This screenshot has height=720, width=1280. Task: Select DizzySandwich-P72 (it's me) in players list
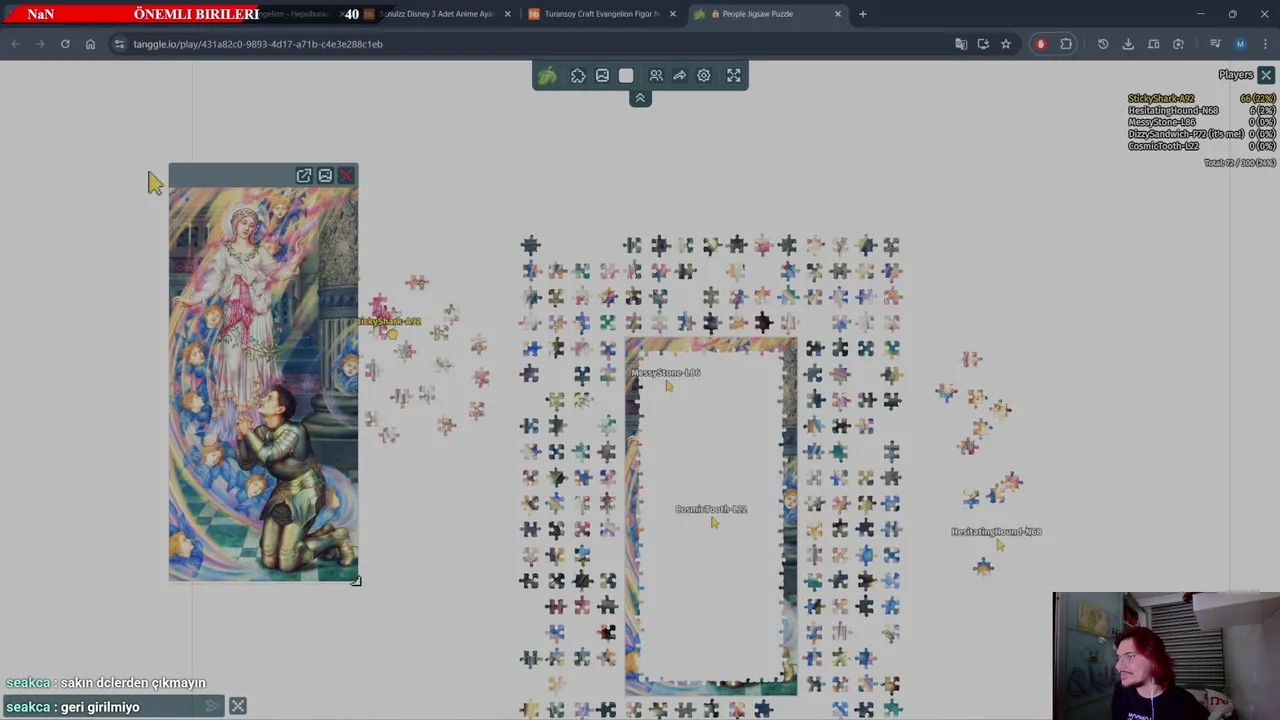tap(1186, 134)
